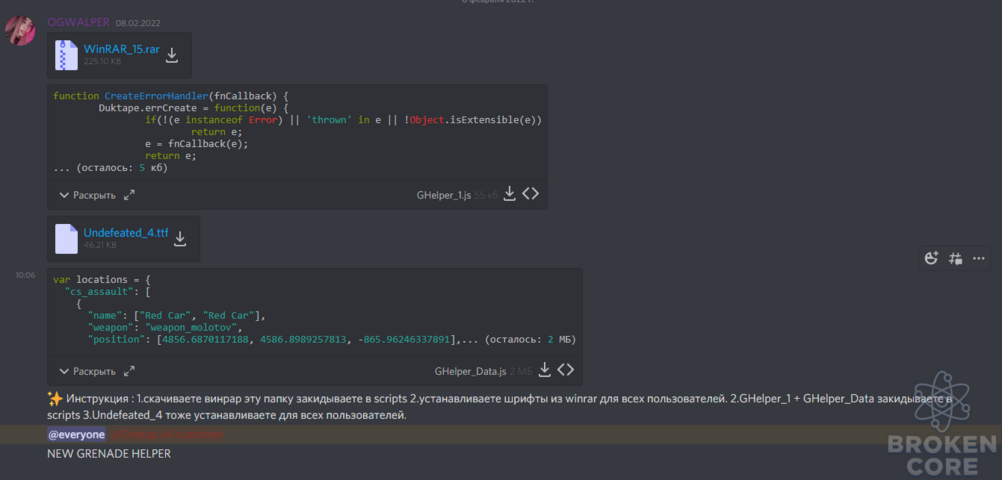Image resolution: width=1002 pixels, height=480 pixels.
Task: Click the 'function CreateErrorHandler' code line
Action: [x=171, y=96]
